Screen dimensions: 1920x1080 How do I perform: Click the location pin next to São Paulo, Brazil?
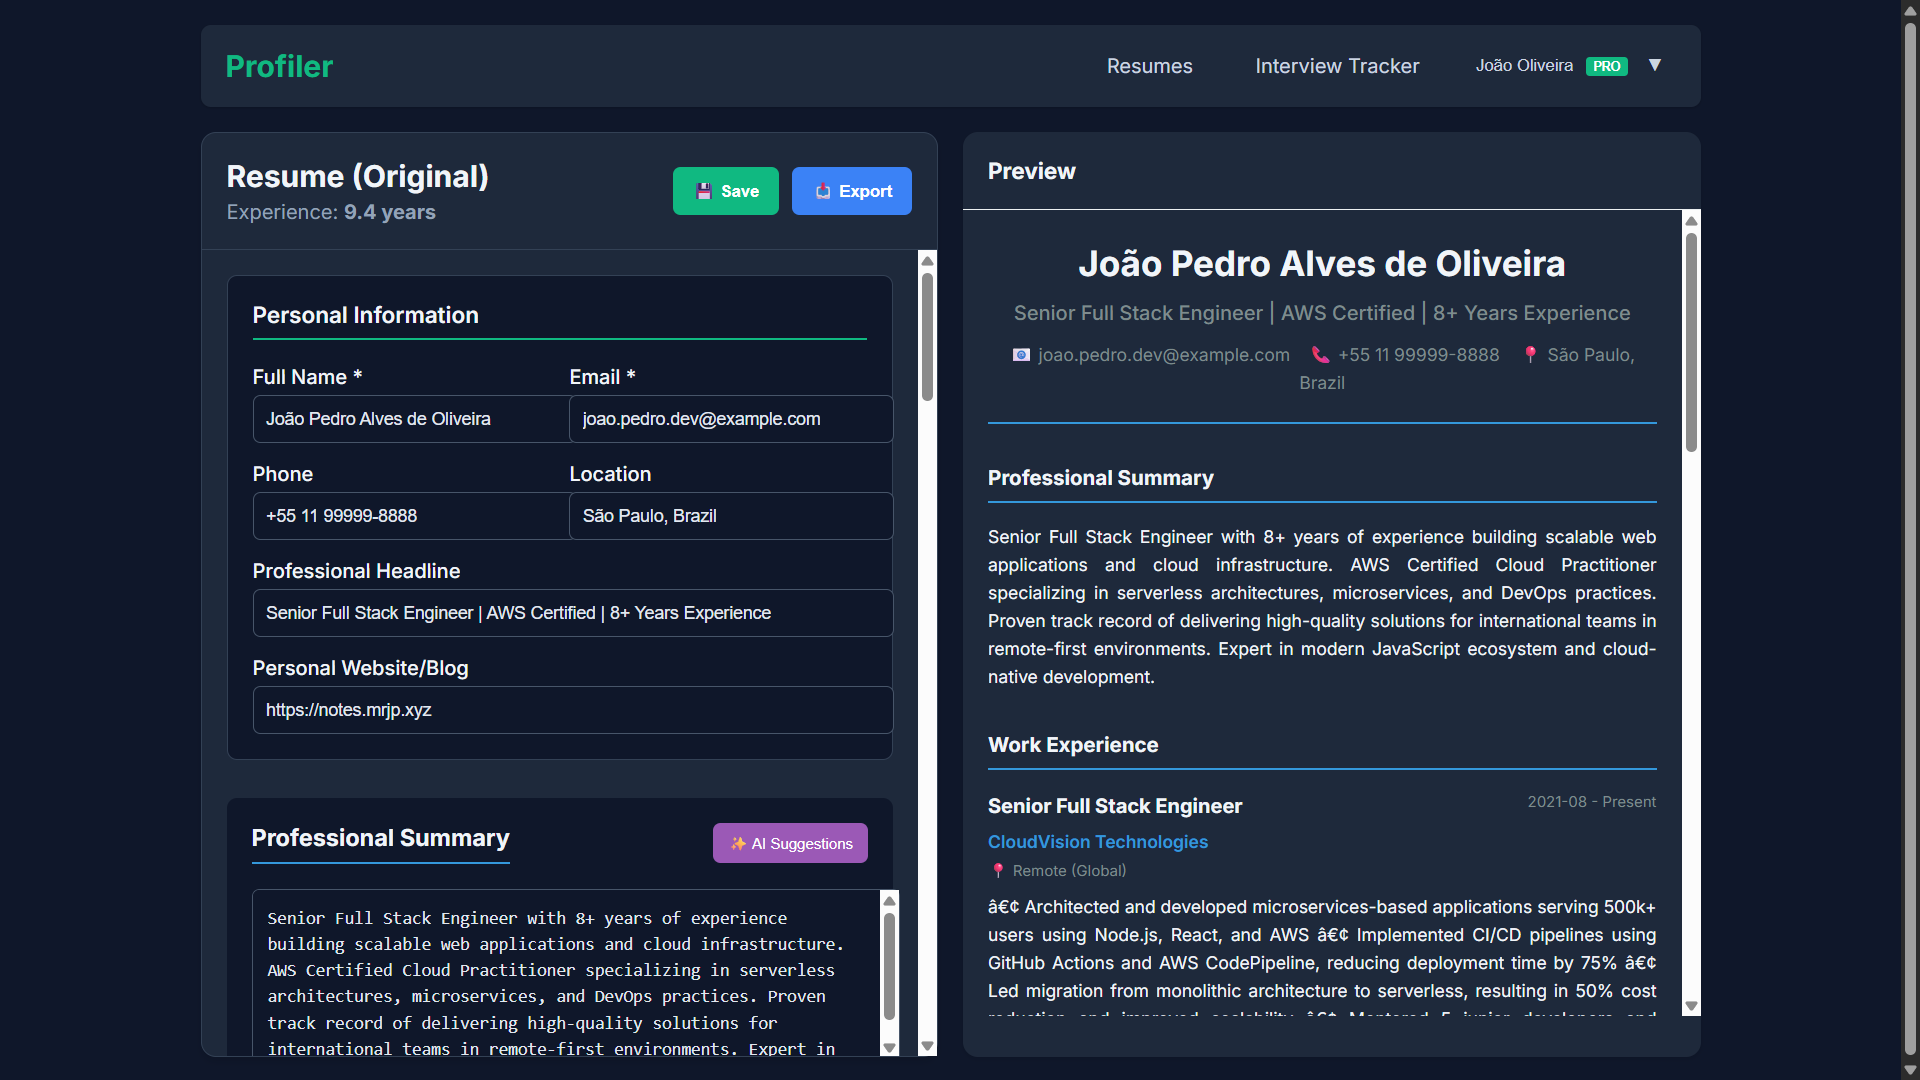click(x=1531, y=355)
